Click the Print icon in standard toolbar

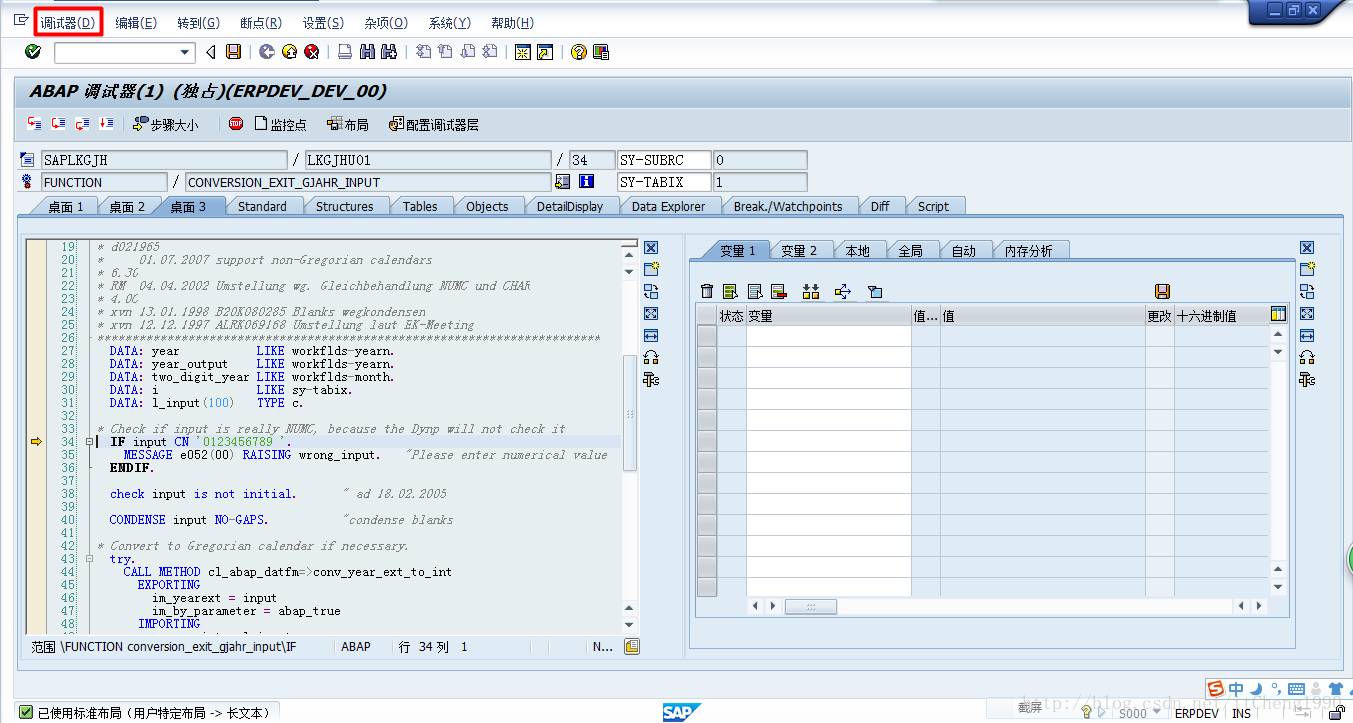coord(344,52)
